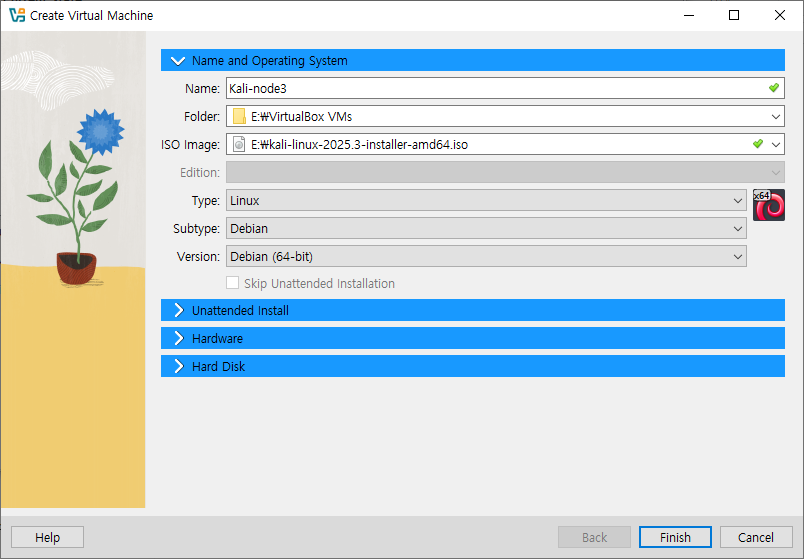Click the ISO path text kali-linux-2025.3-installer-amd64.iso
The image size is (804, 559).
click(x=359, y=145)
